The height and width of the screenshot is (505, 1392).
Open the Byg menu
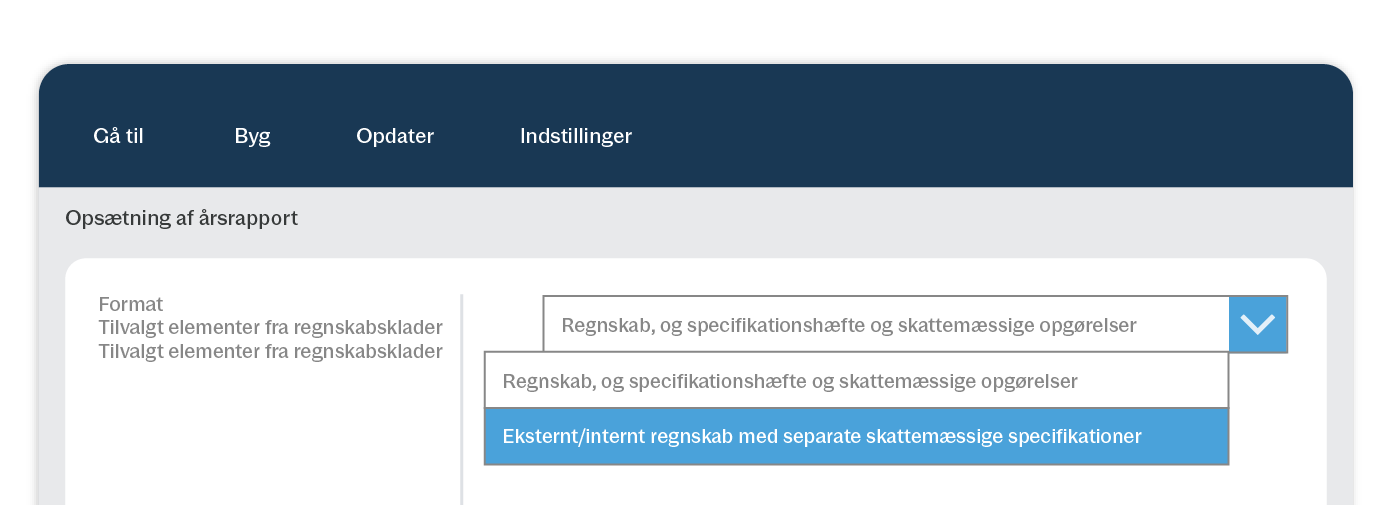[252, 136]
